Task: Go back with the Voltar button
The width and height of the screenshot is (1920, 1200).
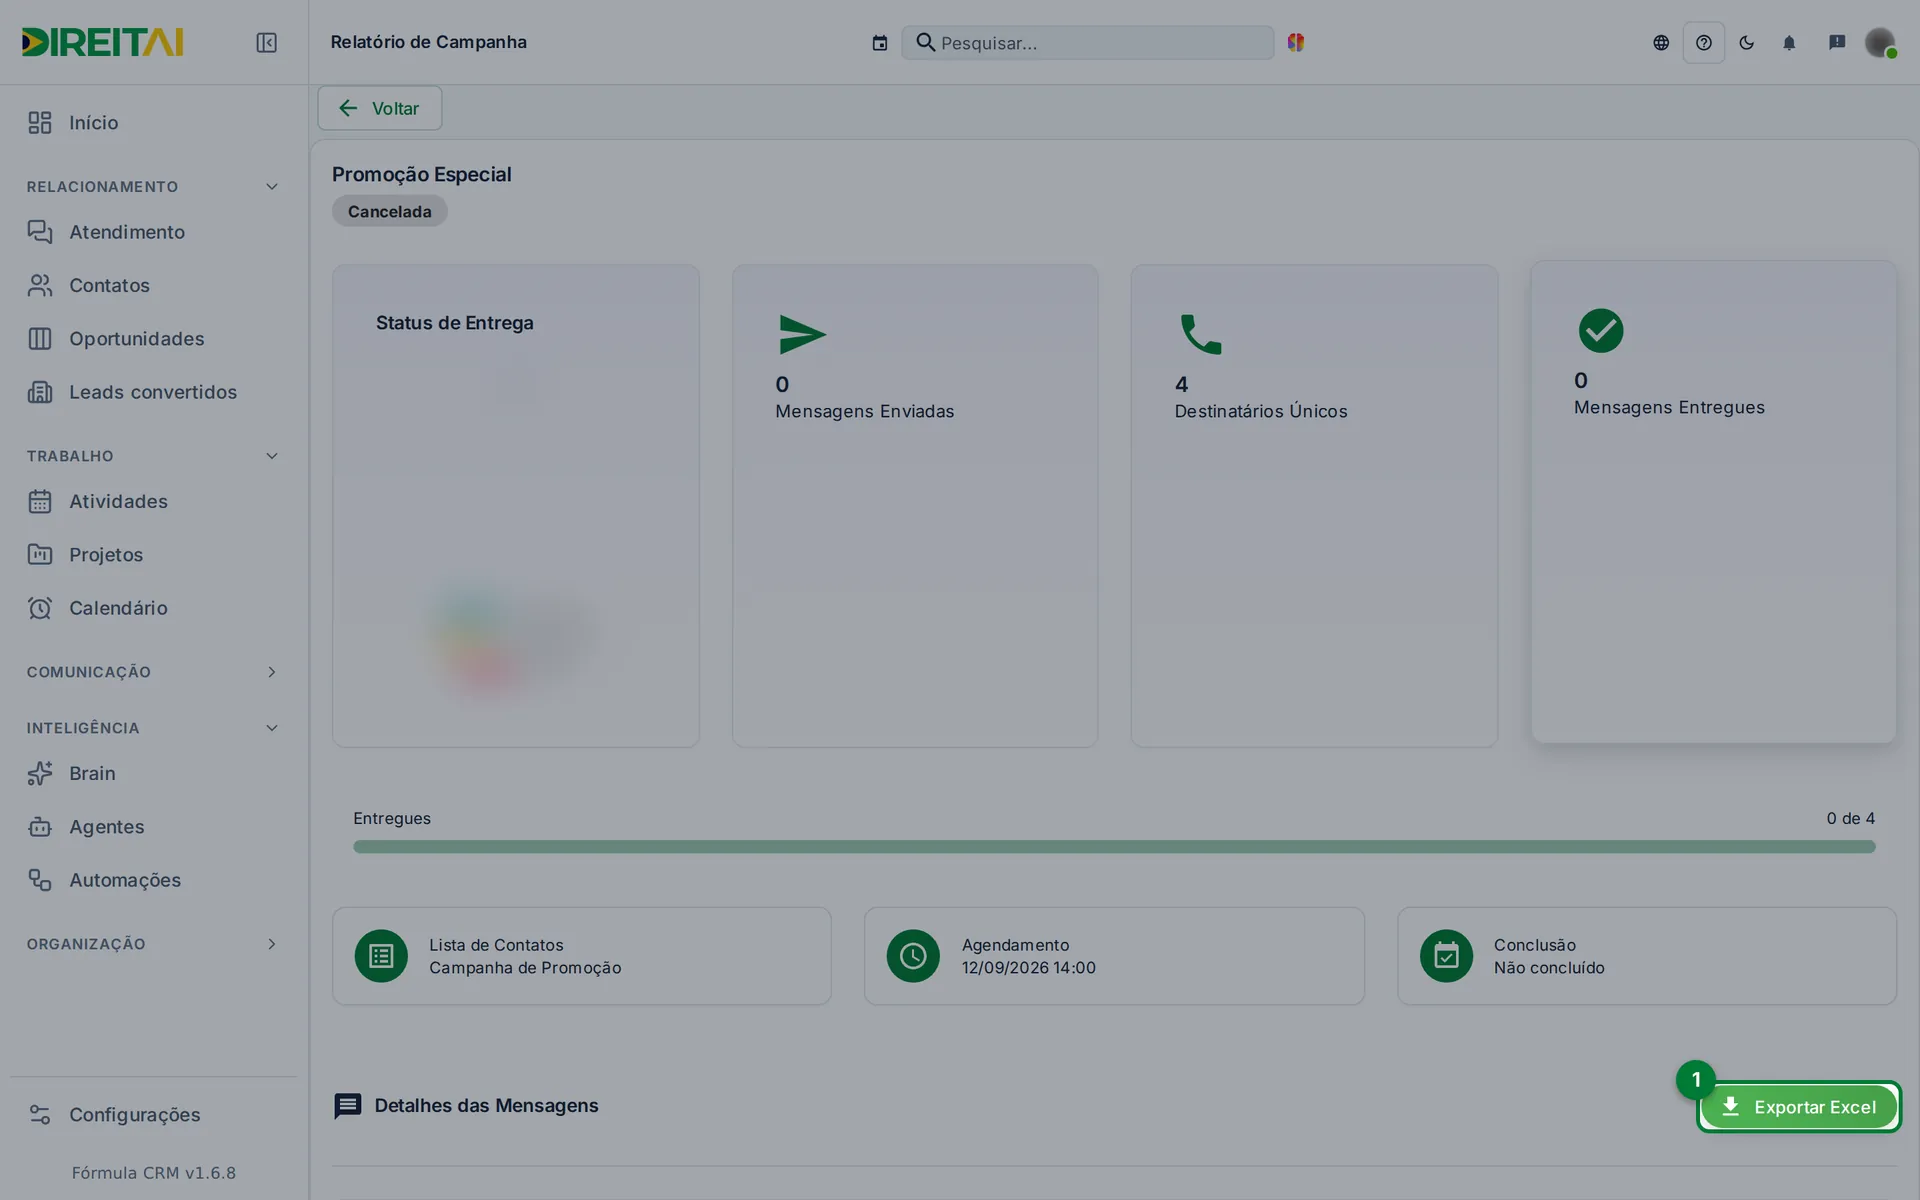Action: click(380, 108)
